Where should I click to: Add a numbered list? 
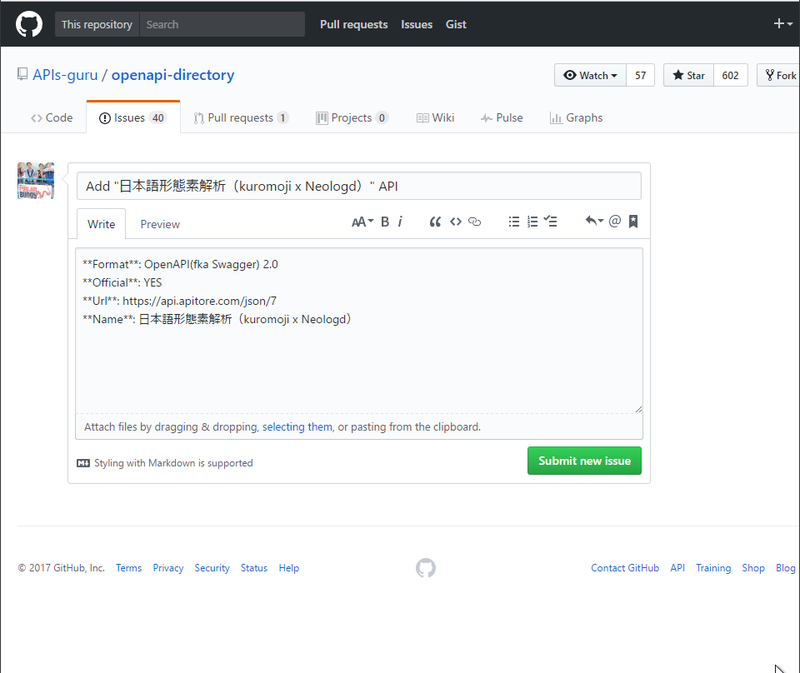coord(532,222)
